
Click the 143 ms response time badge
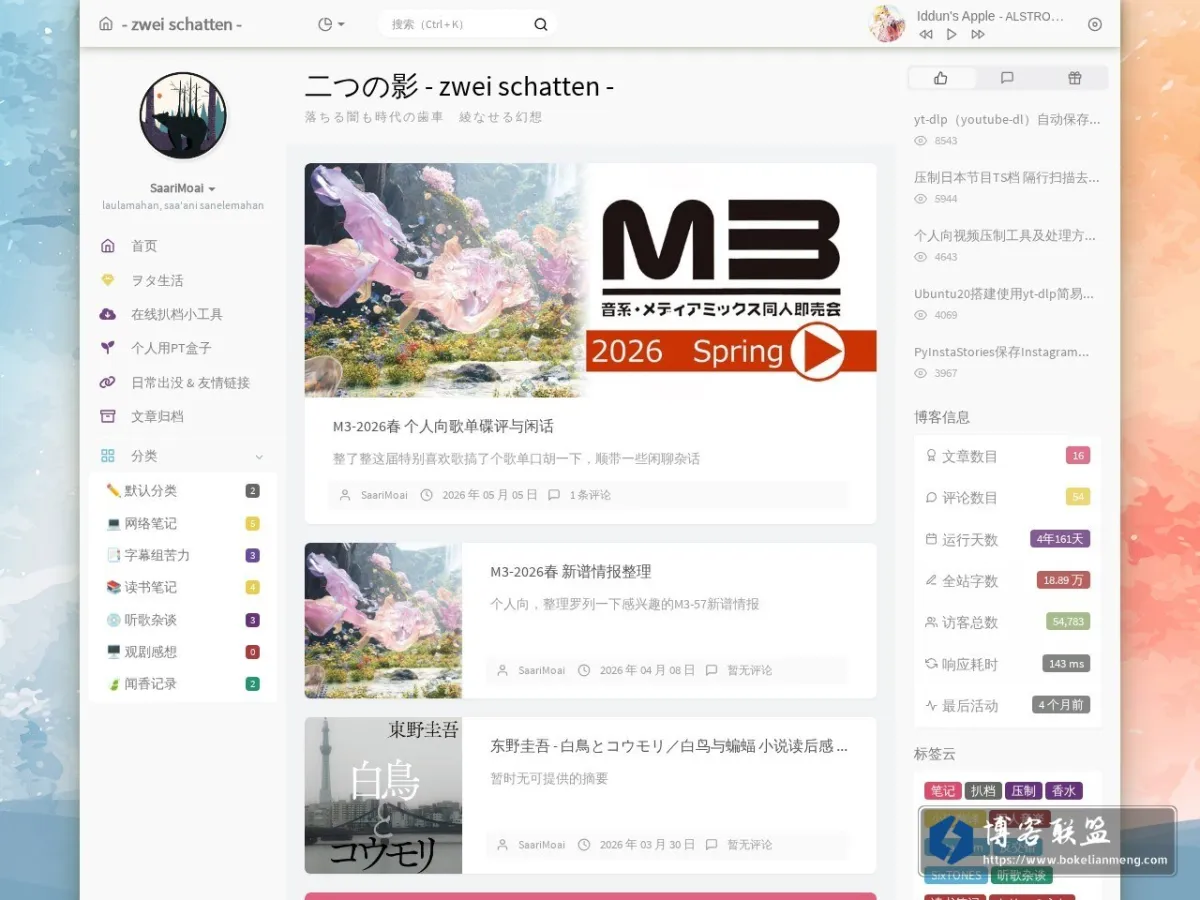point(1066,663)
